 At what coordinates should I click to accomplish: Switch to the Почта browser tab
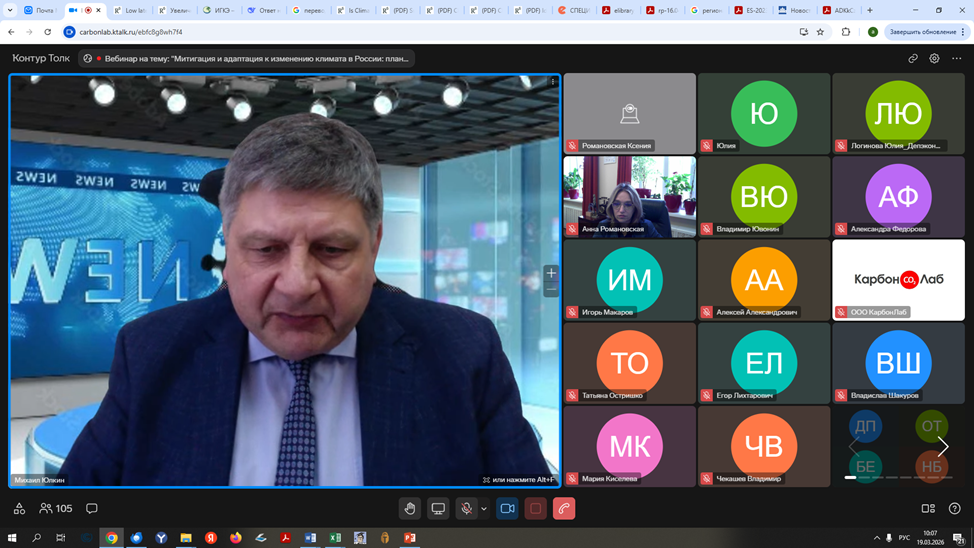click(40, 10)
